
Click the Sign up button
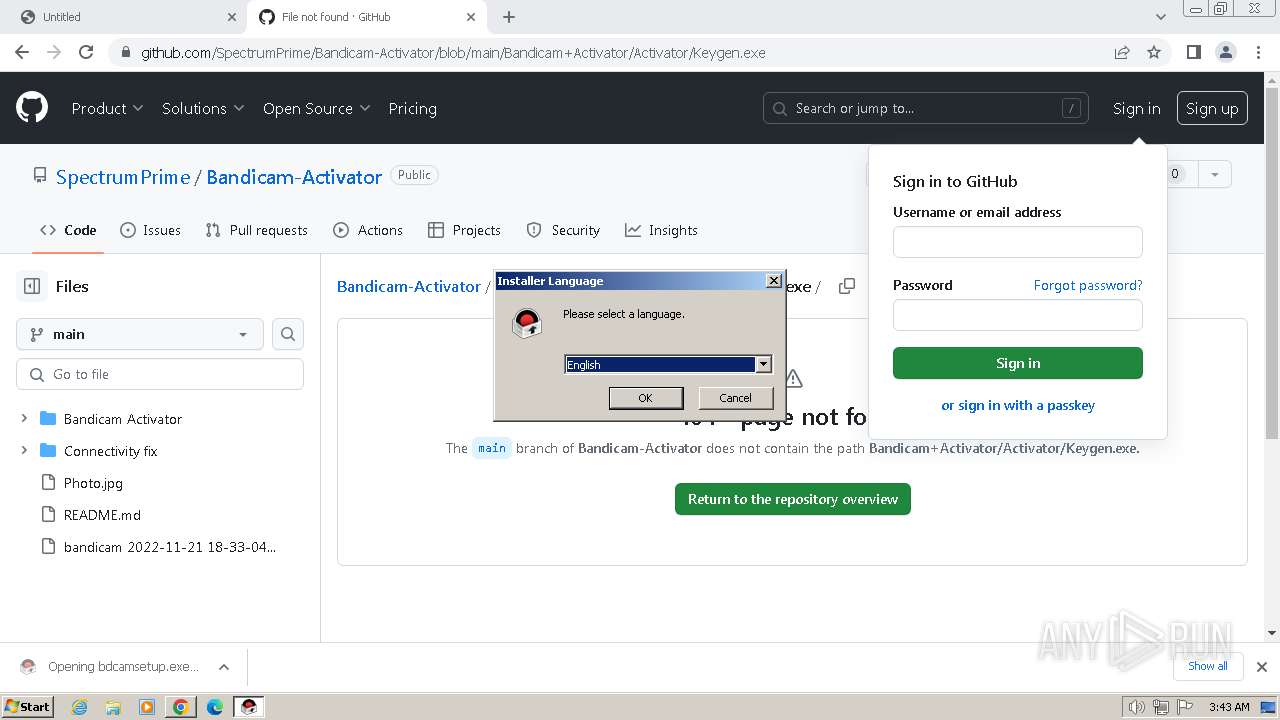click(1212, 108)
